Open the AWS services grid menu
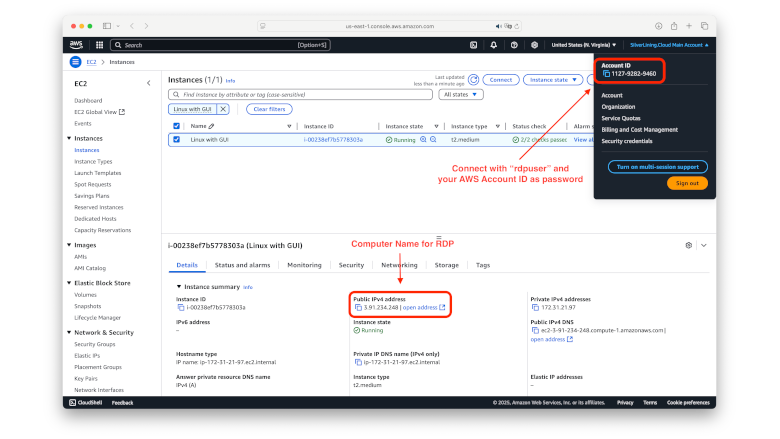780x439 pixels. point(99,45)
